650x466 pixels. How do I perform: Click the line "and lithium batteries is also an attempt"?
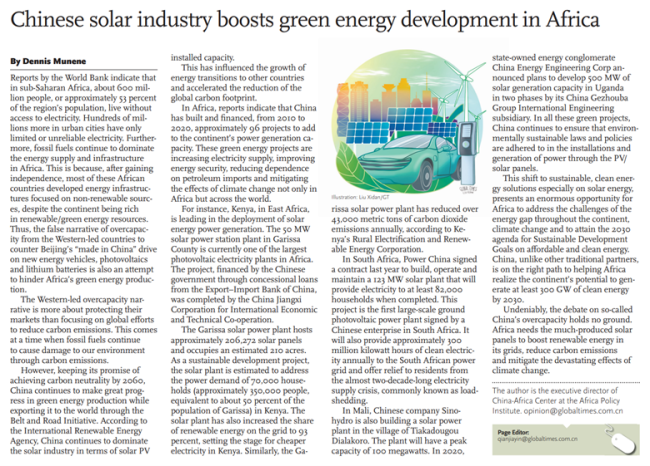pos(82,269)
